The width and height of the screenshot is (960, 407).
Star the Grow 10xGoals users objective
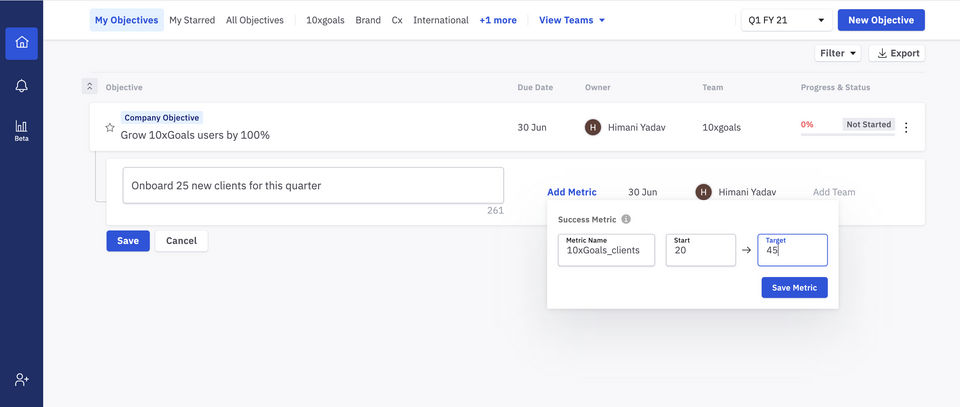(x=110, y=127)
